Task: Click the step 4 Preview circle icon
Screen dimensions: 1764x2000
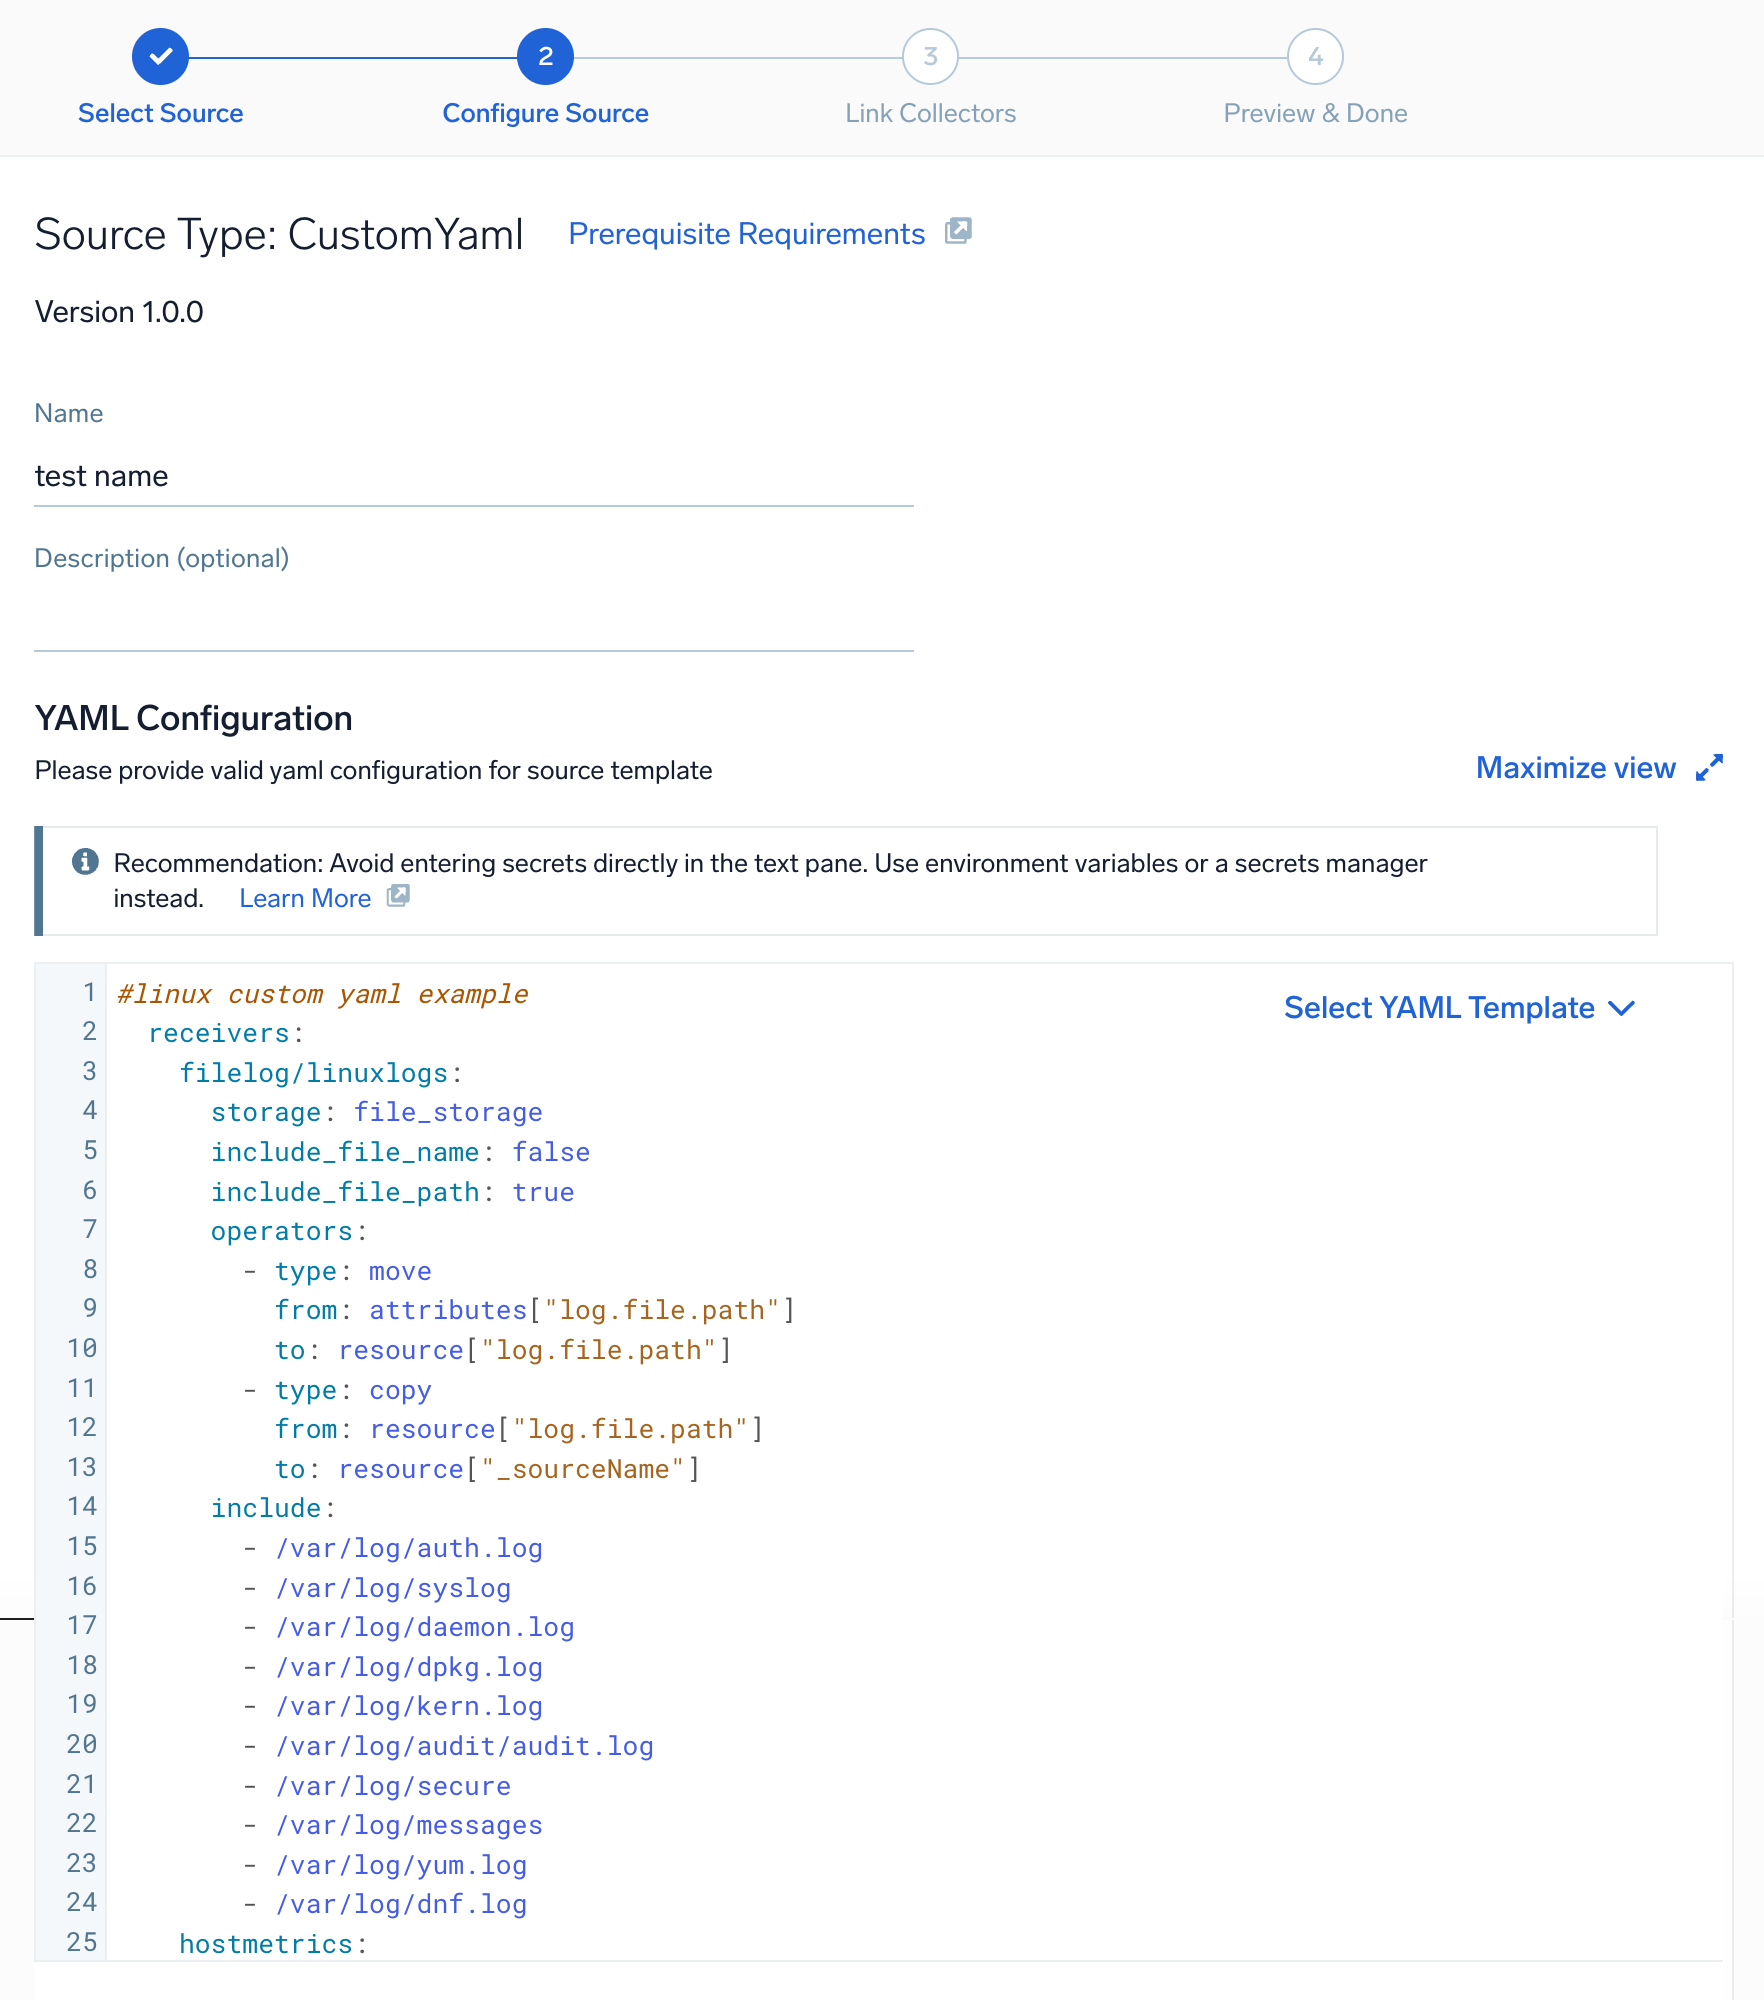Action: coord(1315,57)
